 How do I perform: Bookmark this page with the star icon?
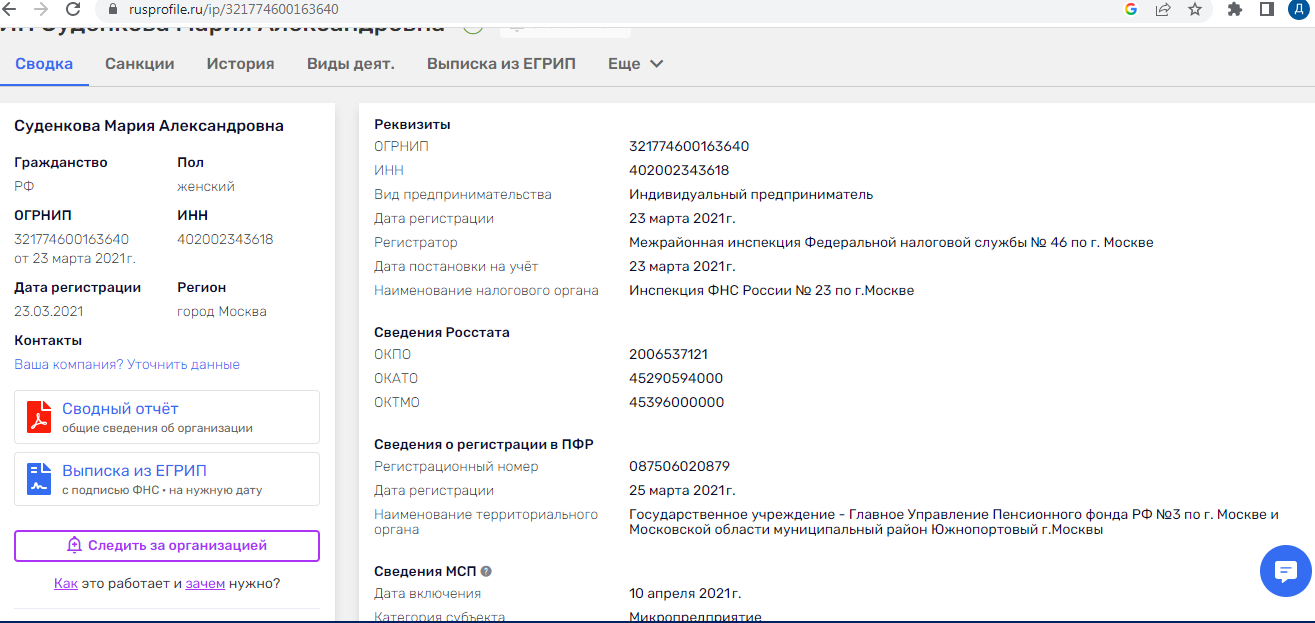click(1194, 9)
